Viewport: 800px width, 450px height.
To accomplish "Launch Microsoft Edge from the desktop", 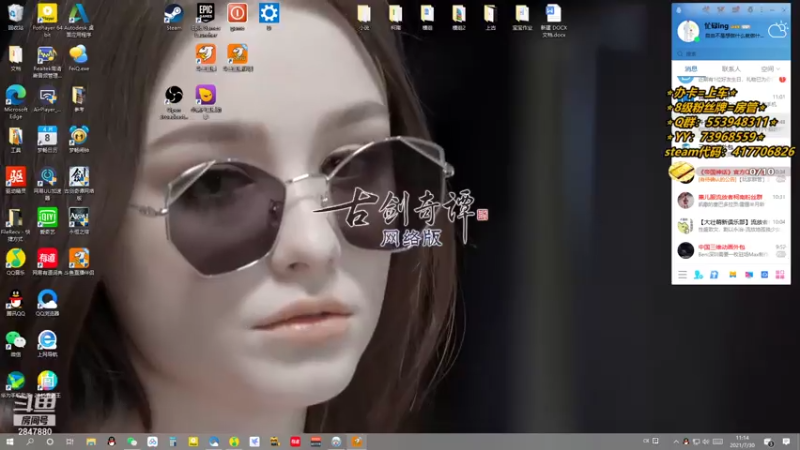I will coord(15,102).
